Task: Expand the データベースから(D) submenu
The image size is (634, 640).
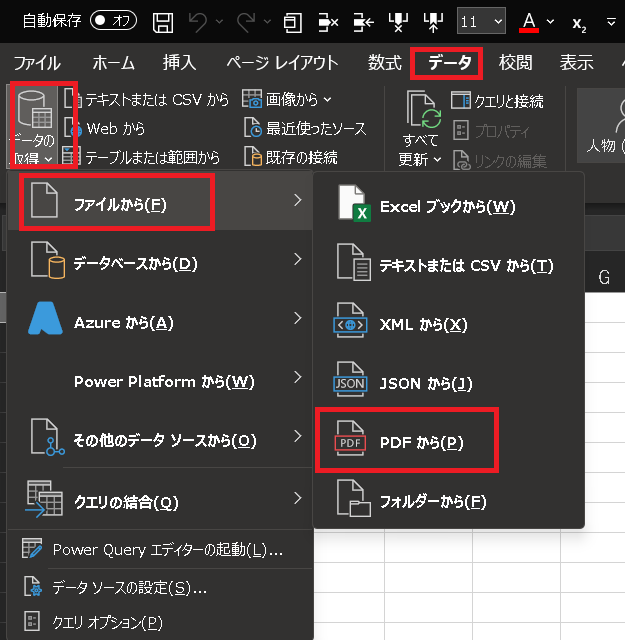Action: tap(160, 261)
